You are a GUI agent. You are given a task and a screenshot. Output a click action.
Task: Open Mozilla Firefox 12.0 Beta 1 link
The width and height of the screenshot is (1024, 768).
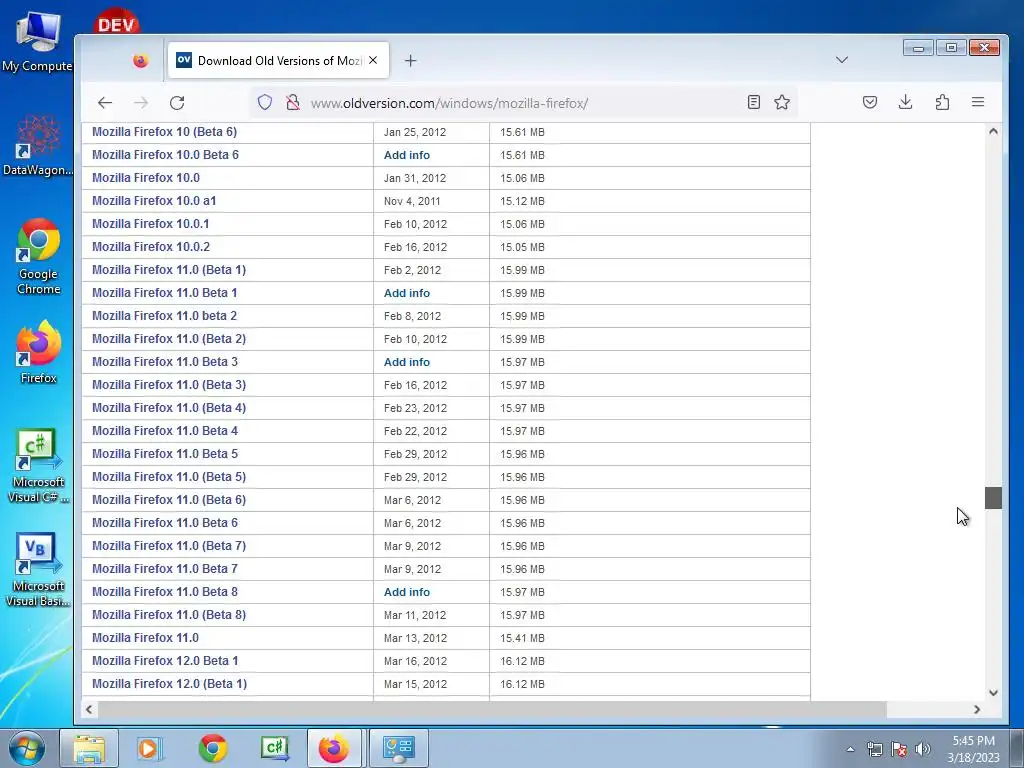pyautogui.click(x=165, y=661)
